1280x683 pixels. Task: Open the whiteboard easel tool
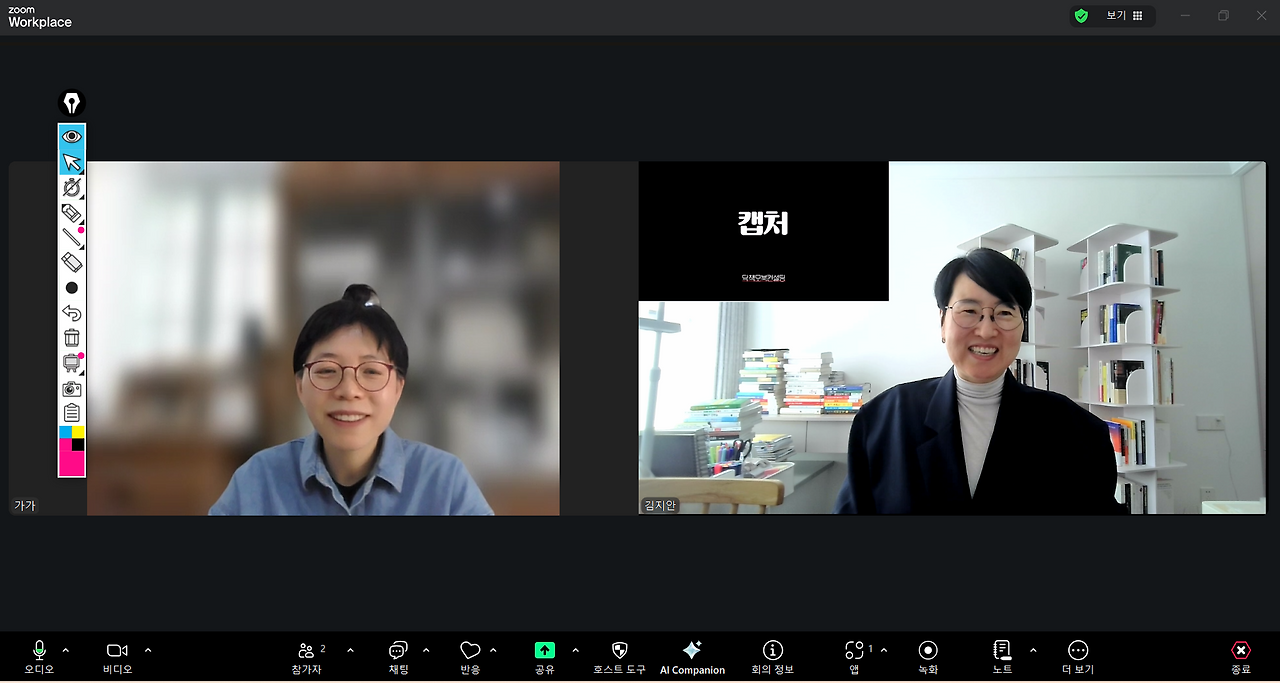pos(72,363)
